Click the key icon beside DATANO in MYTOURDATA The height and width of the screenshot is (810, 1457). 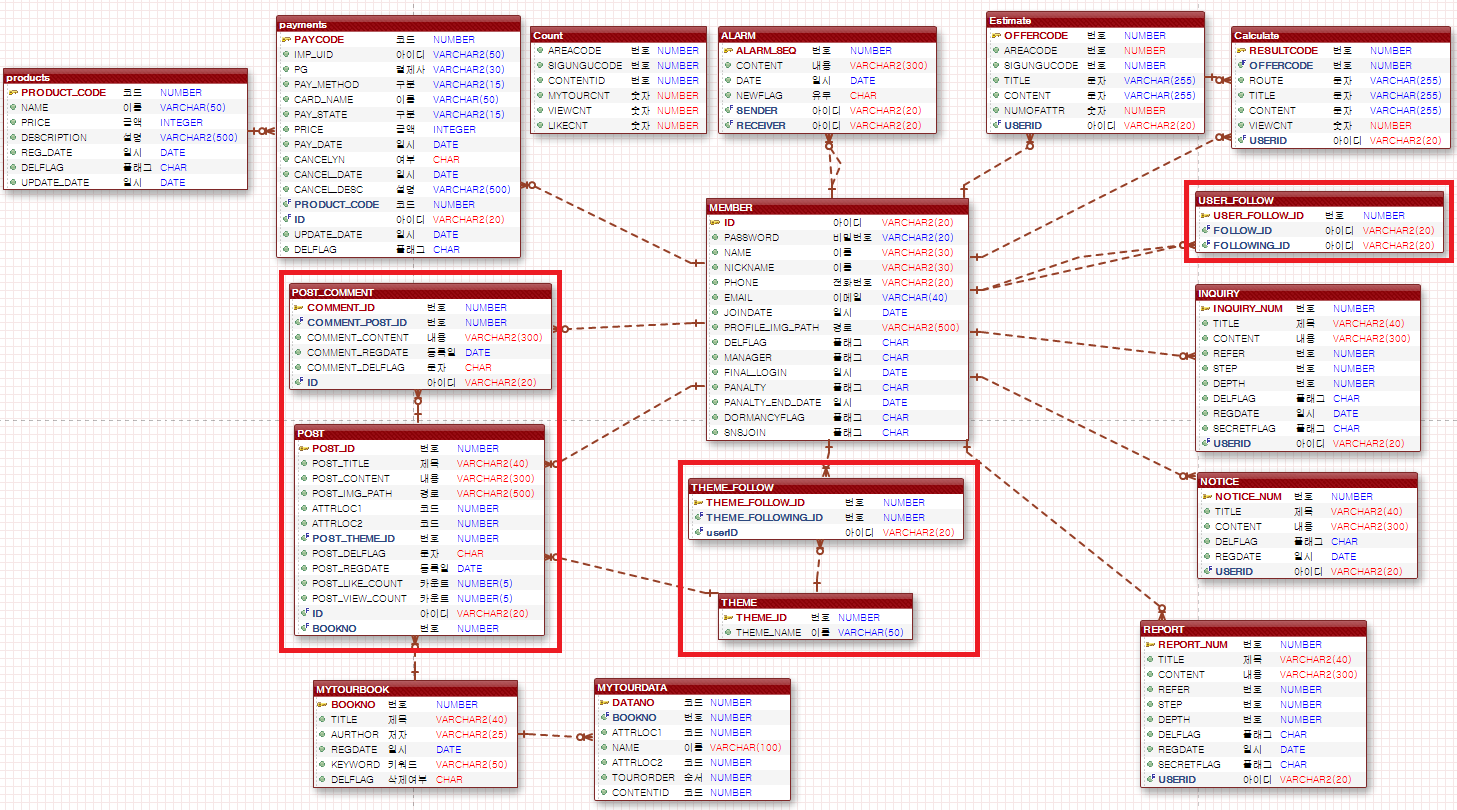[x=603, y=702]
